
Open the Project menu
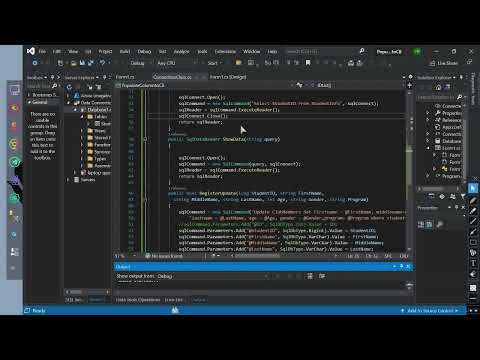point(105,52)
